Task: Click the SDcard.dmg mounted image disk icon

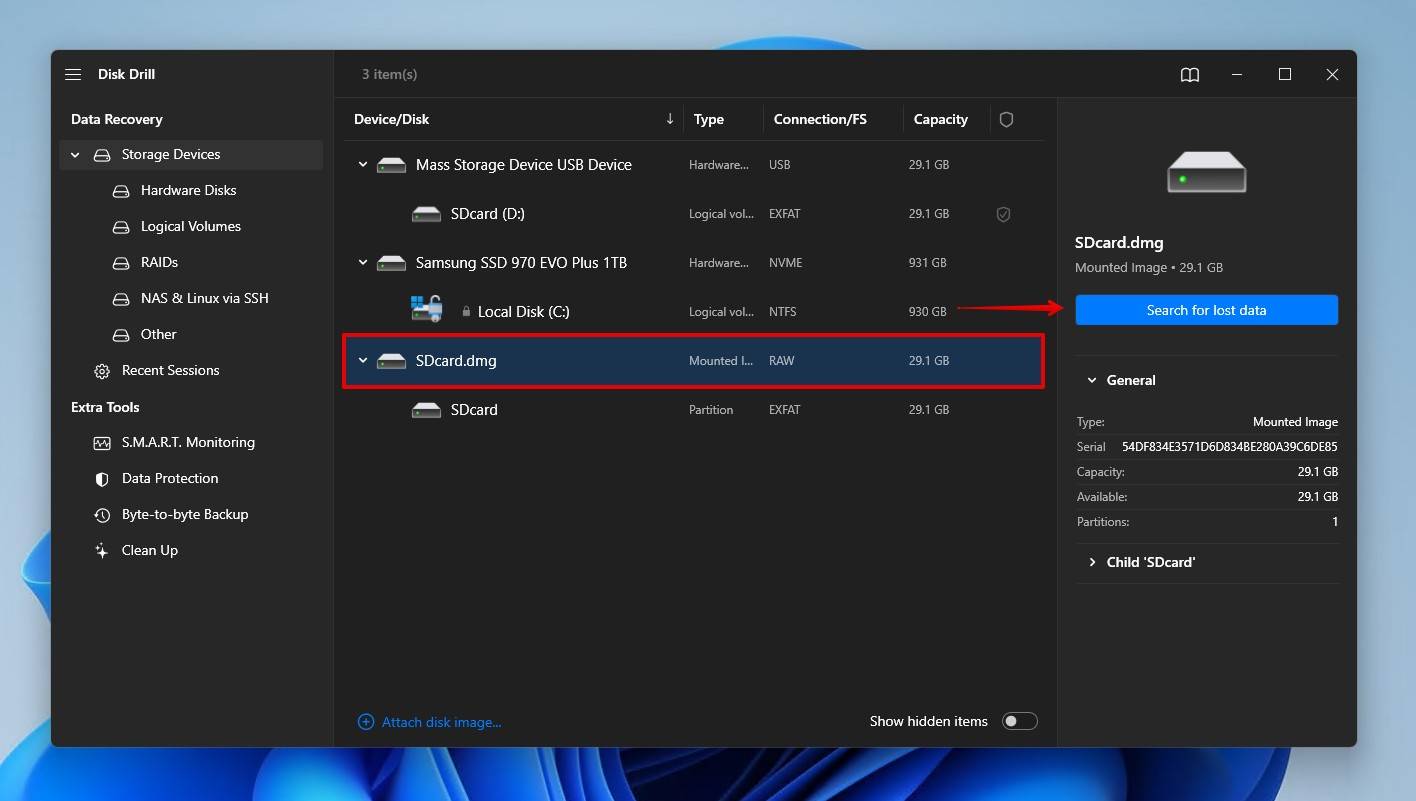Action: pos(391,361)
